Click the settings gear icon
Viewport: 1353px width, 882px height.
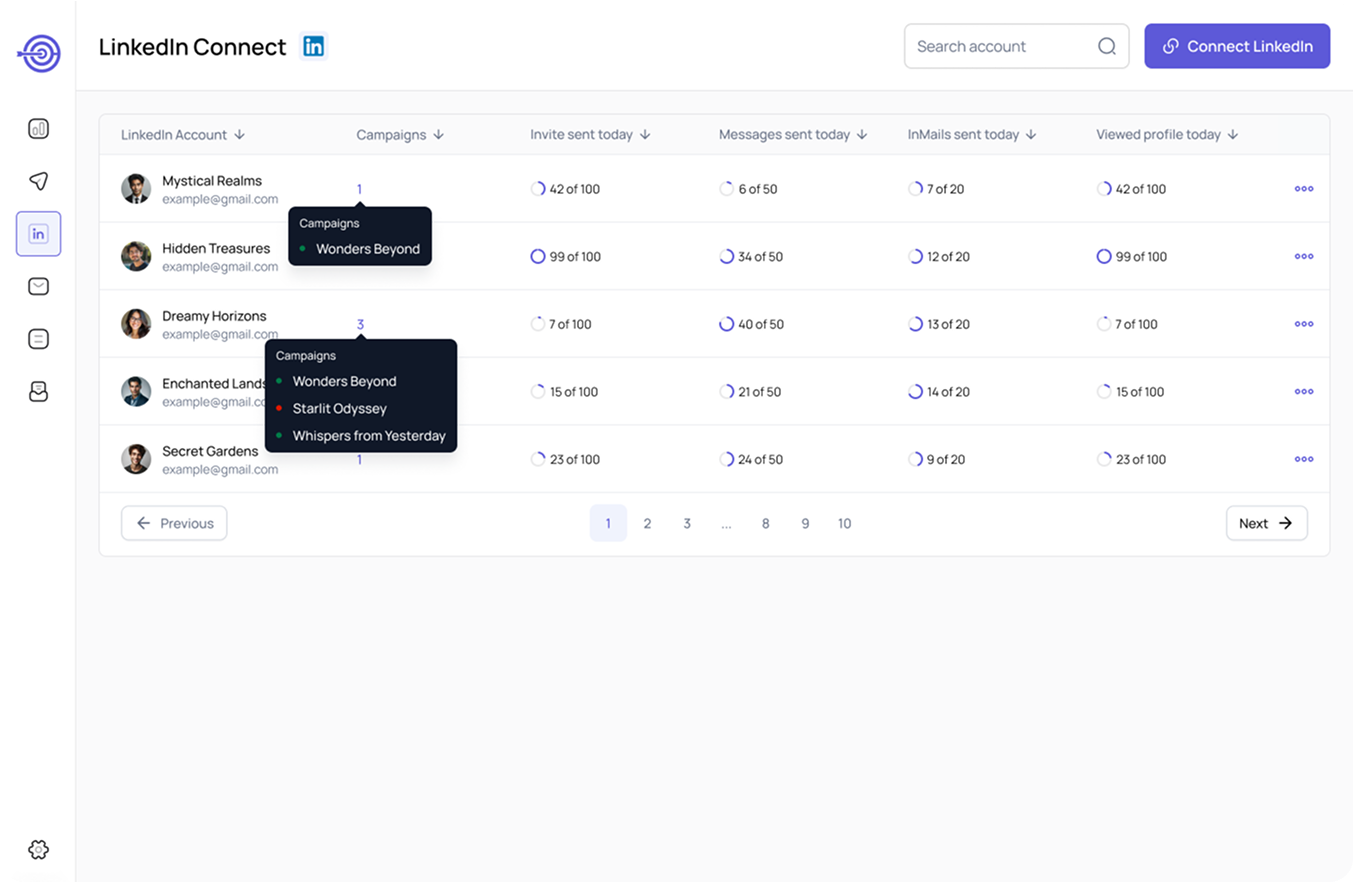(x=38, y=850)
